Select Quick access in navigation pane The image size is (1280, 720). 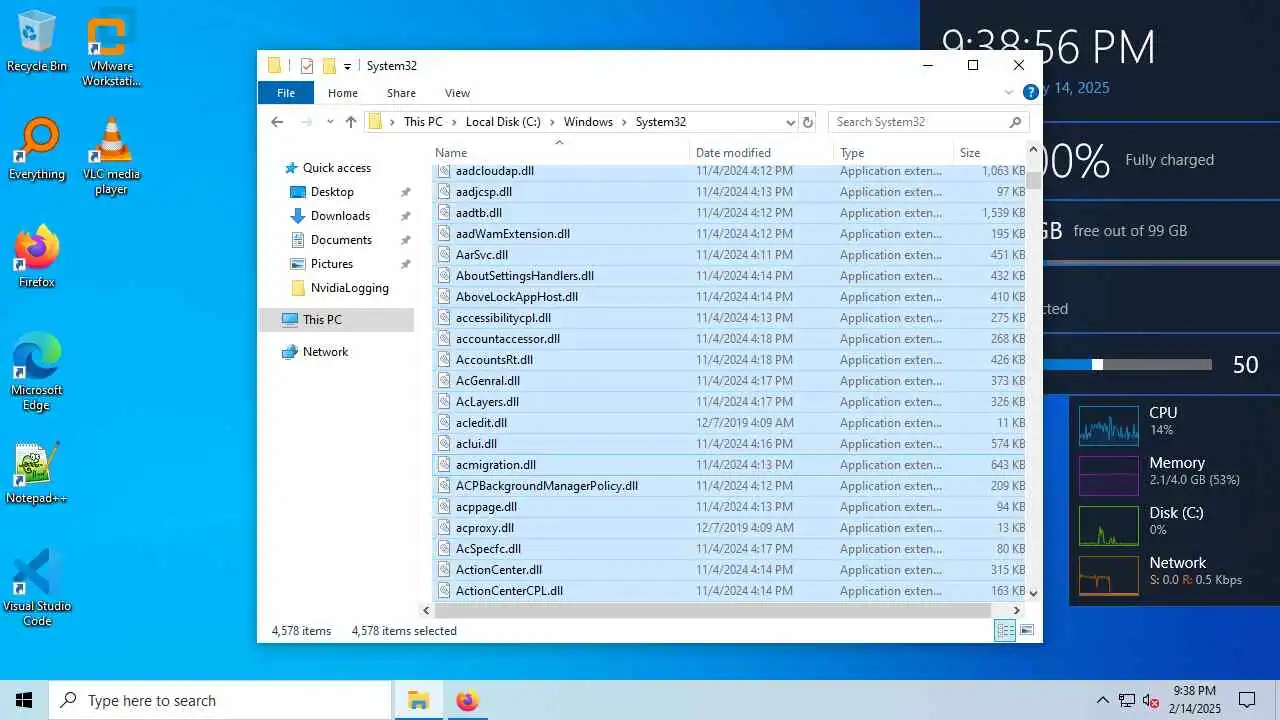tap(337, 168)
